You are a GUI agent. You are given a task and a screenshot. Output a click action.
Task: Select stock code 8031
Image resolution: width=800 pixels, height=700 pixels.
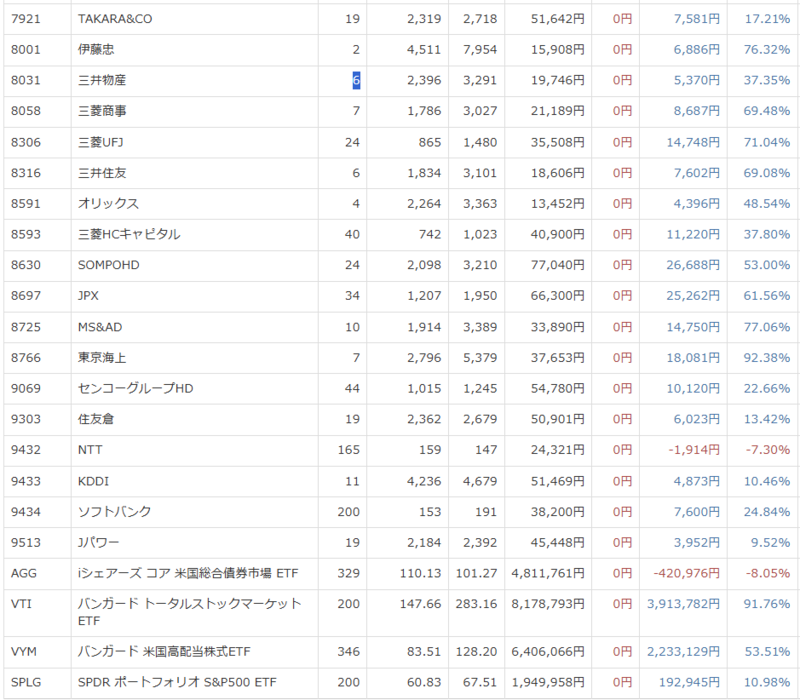click(26, 80)
